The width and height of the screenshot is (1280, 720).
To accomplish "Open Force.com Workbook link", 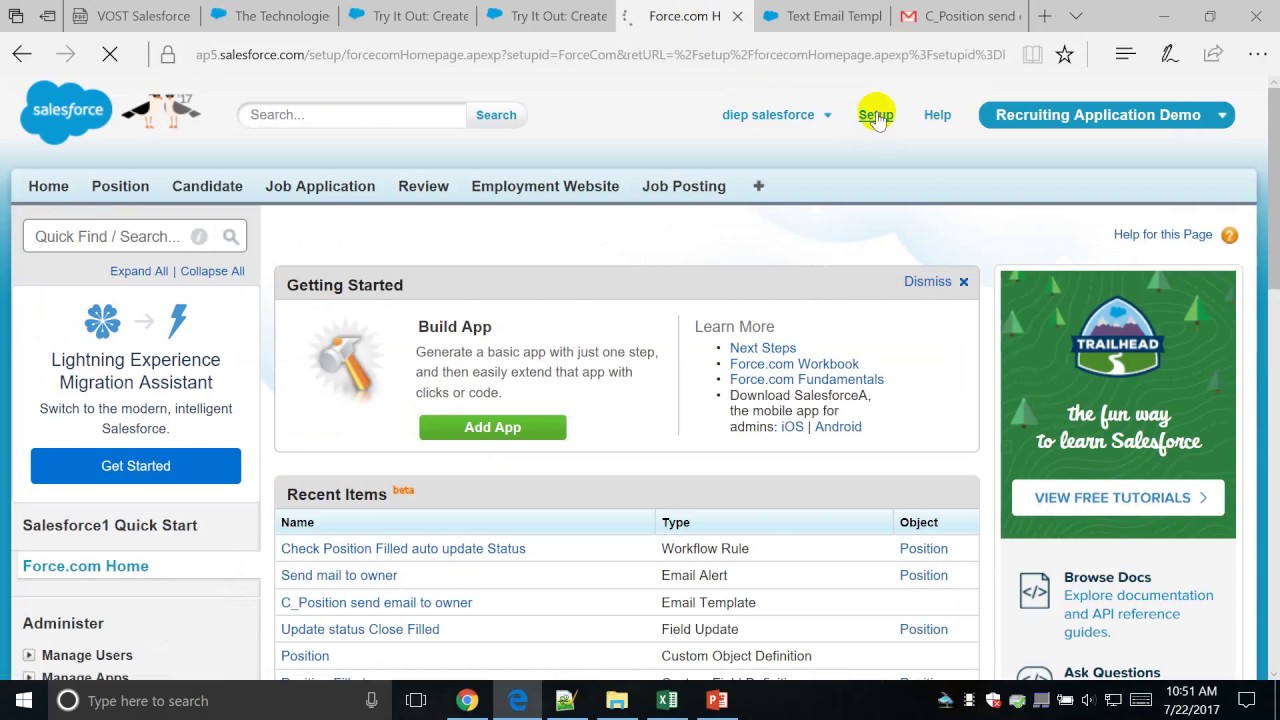I will point(794,364).
